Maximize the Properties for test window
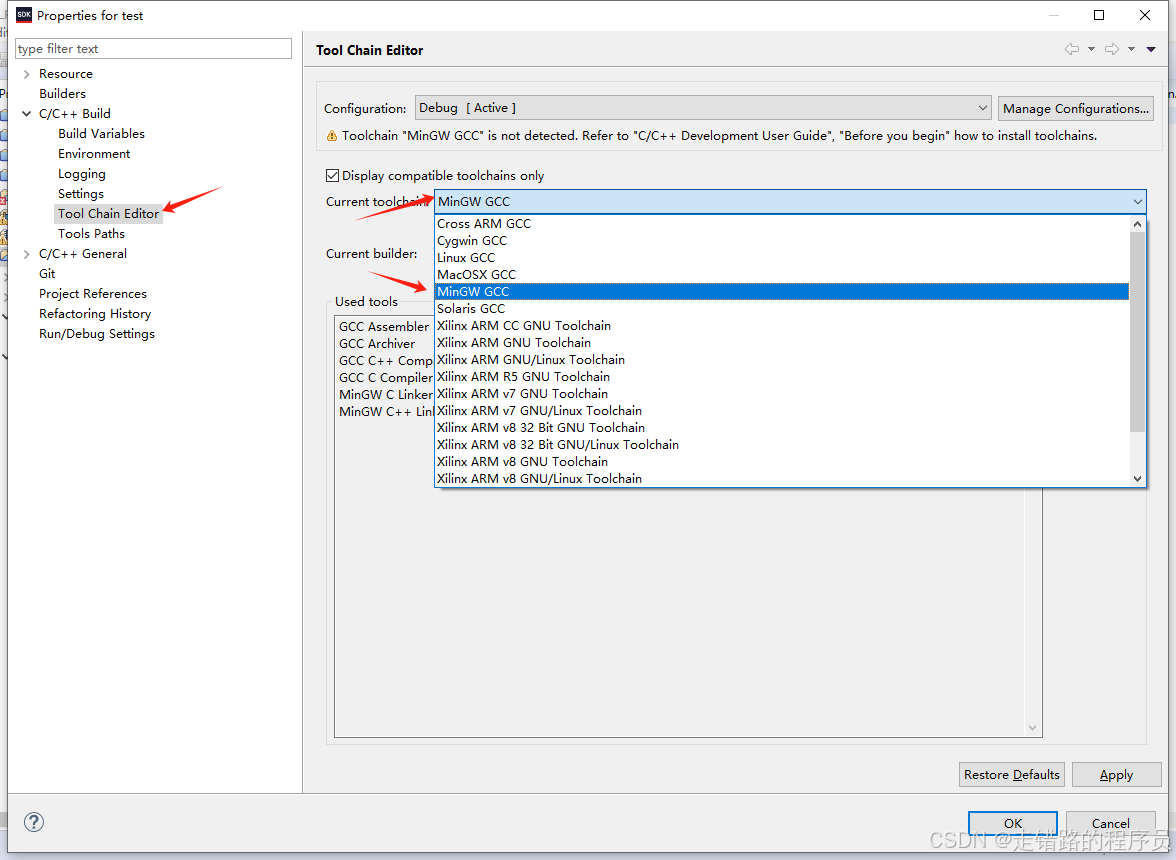 click(1099, 15)
